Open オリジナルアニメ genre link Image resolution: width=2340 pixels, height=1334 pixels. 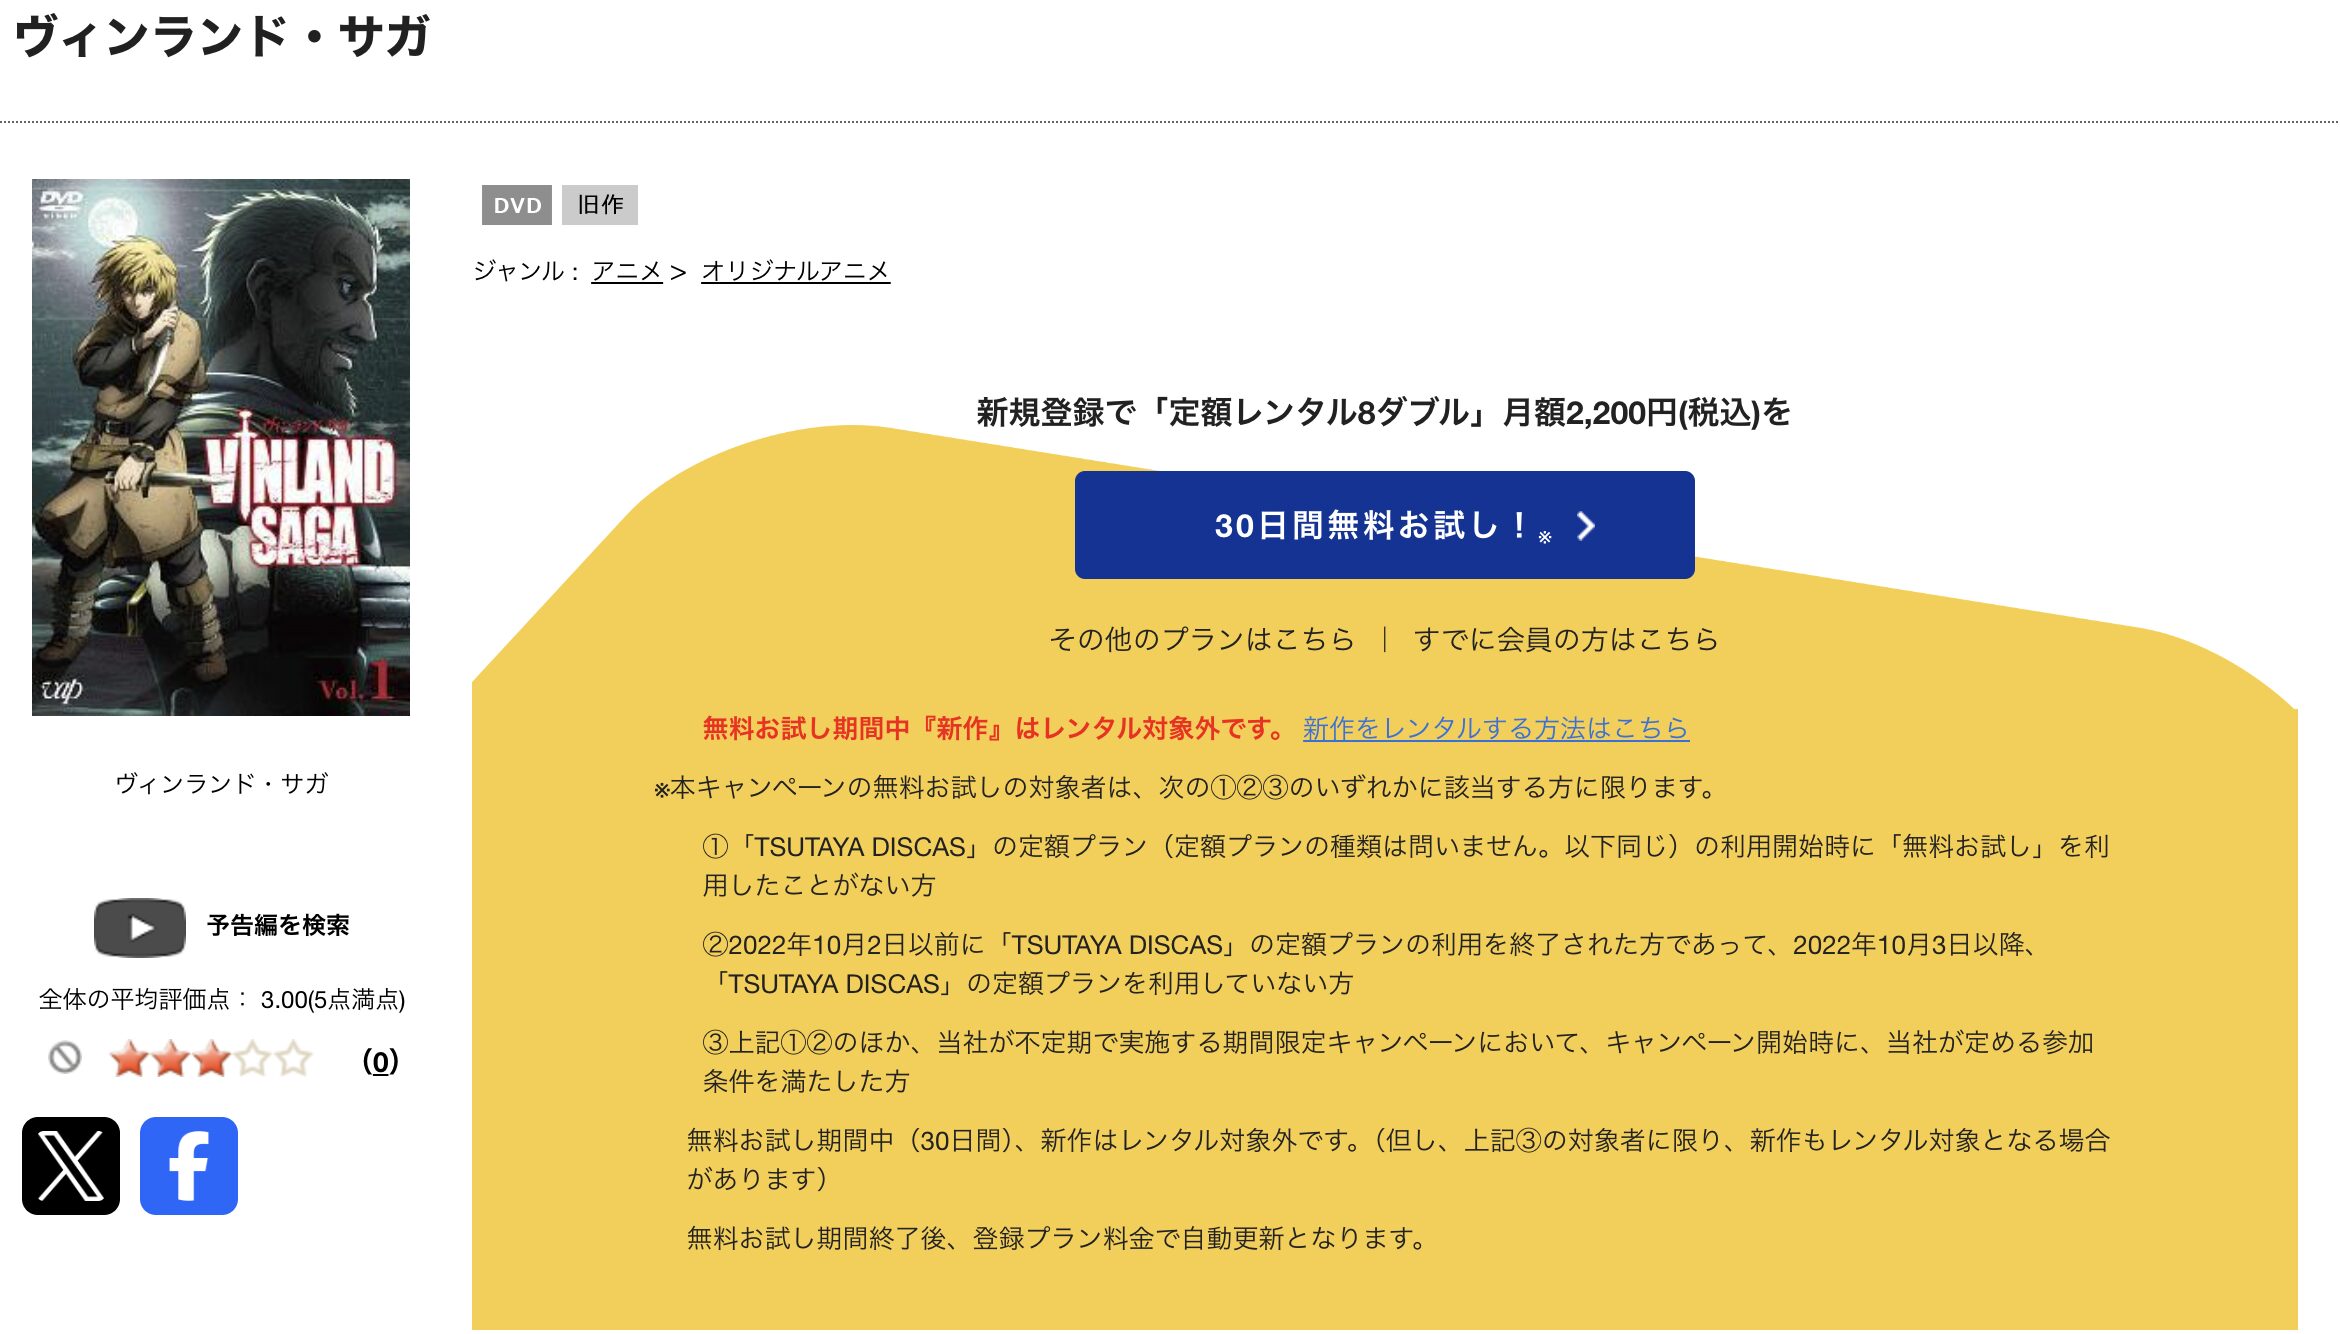pos(795,271)
